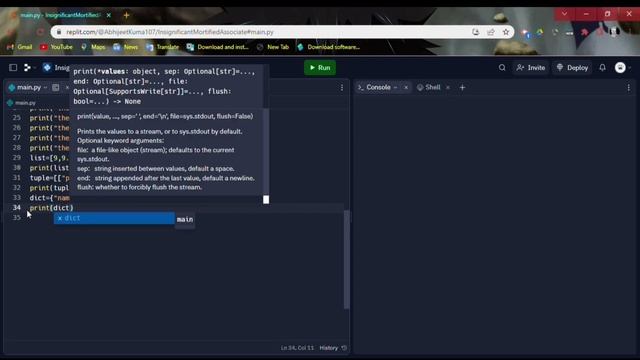640x360 pixels.
Task: Open the News bookmark
Action: 126,47
